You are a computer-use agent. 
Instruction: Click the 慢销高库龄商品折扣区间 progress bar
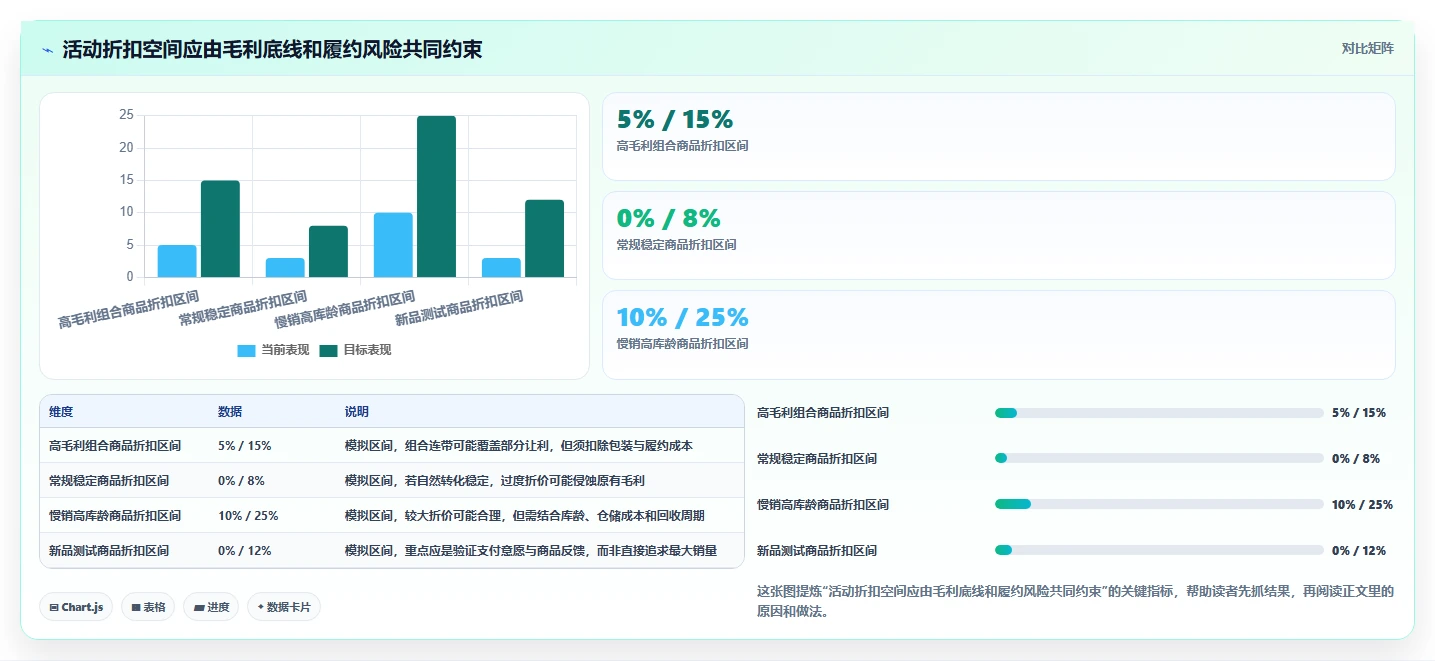(1159, 504)
